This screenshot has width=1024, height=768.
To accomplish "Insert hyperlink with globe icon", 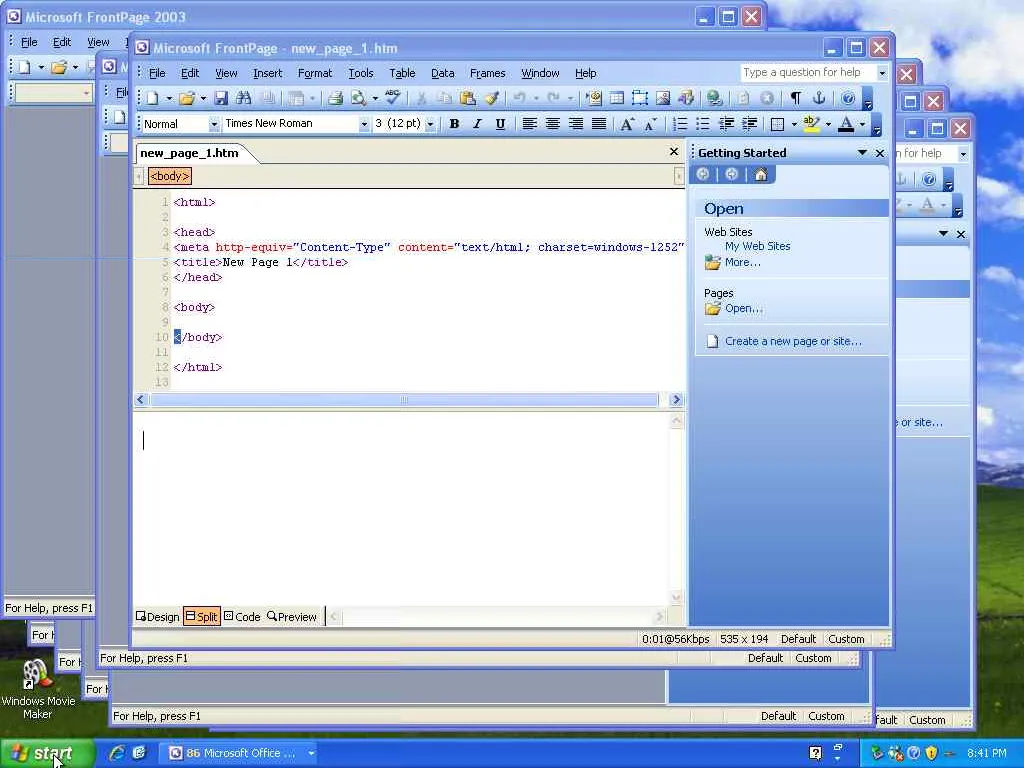I will click(x=714, y=99).
